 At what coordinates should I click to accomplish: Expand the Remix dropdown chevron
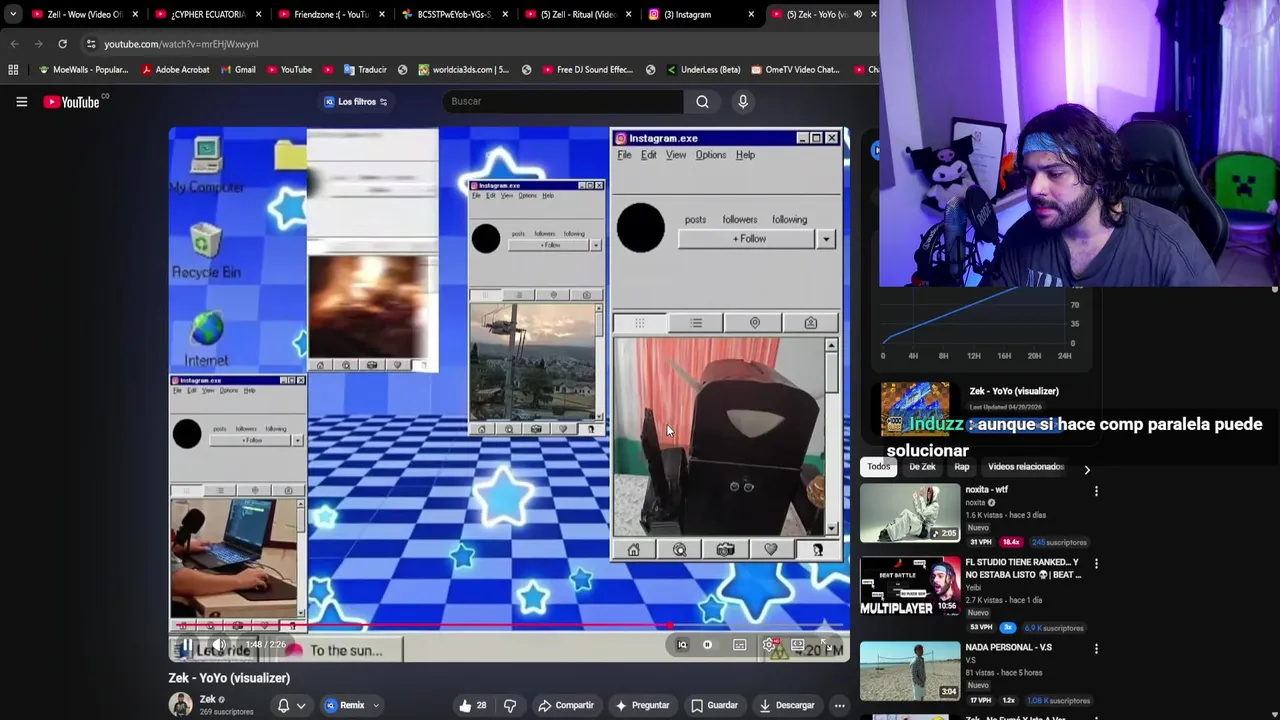point(376,705)
